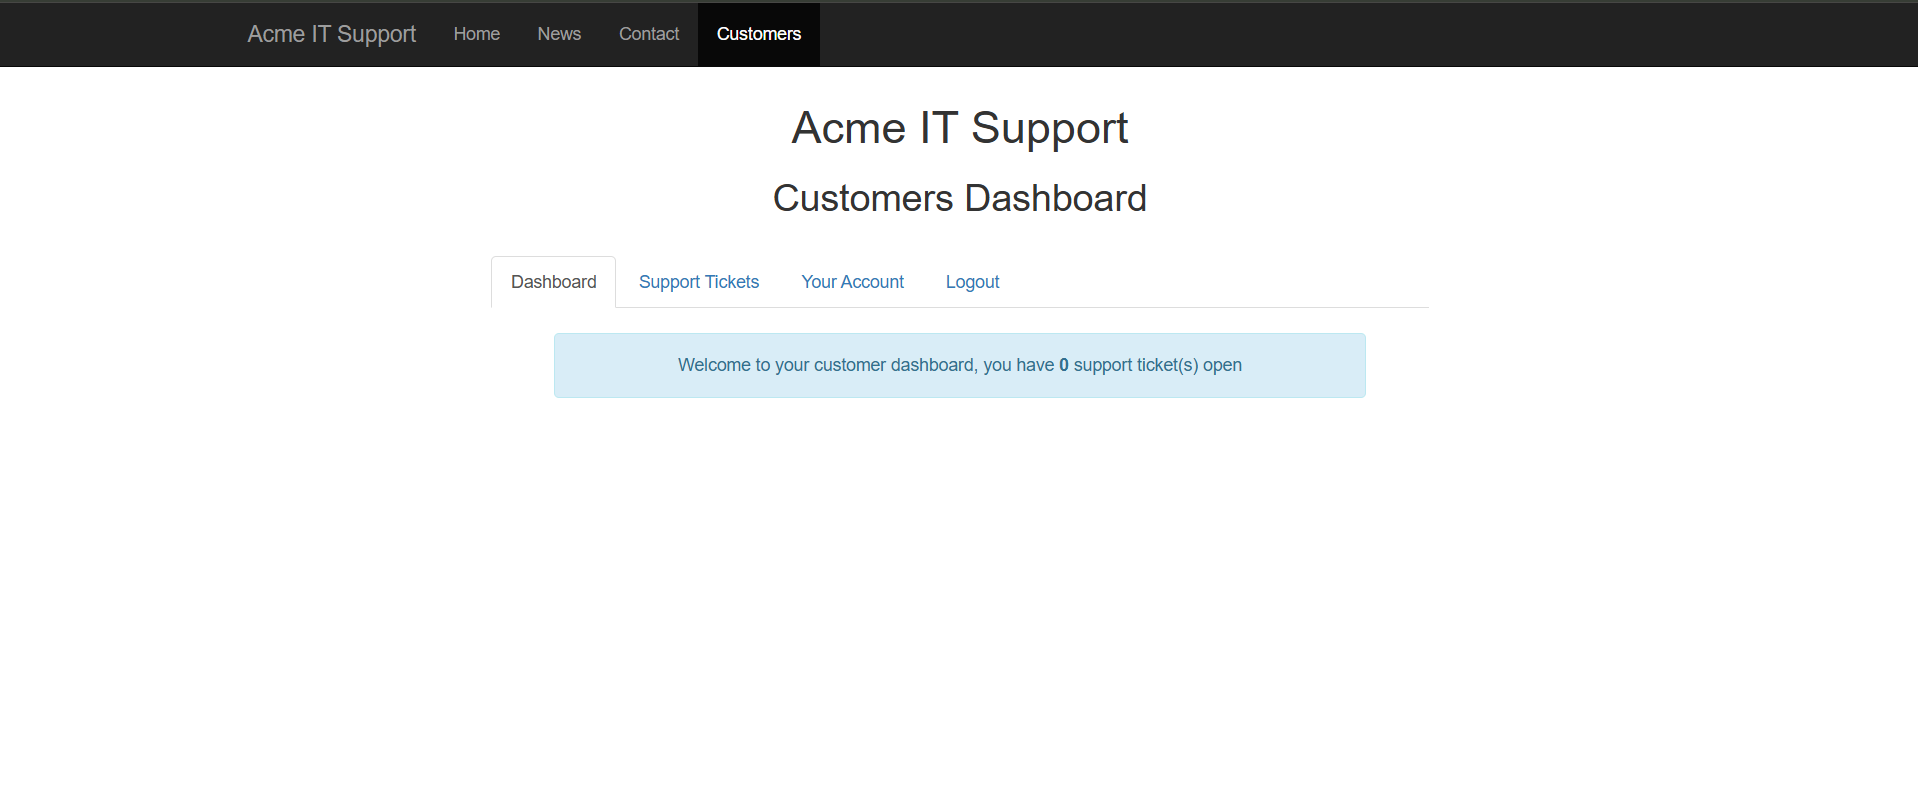
Task: Open the Contact page
Action: (648, 34)
